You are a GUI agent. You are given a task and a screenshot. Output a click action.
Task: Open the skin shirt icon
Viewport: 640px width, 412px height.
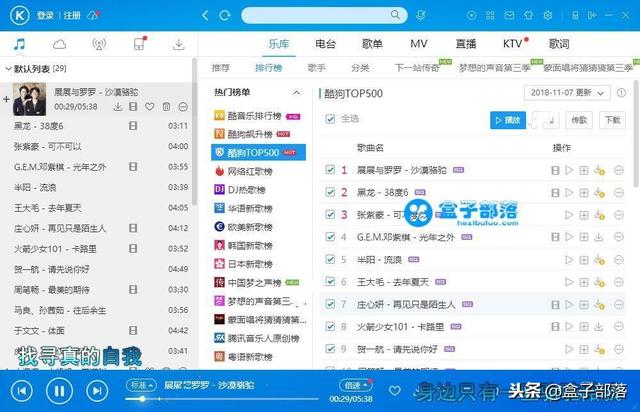coord(528,16)
